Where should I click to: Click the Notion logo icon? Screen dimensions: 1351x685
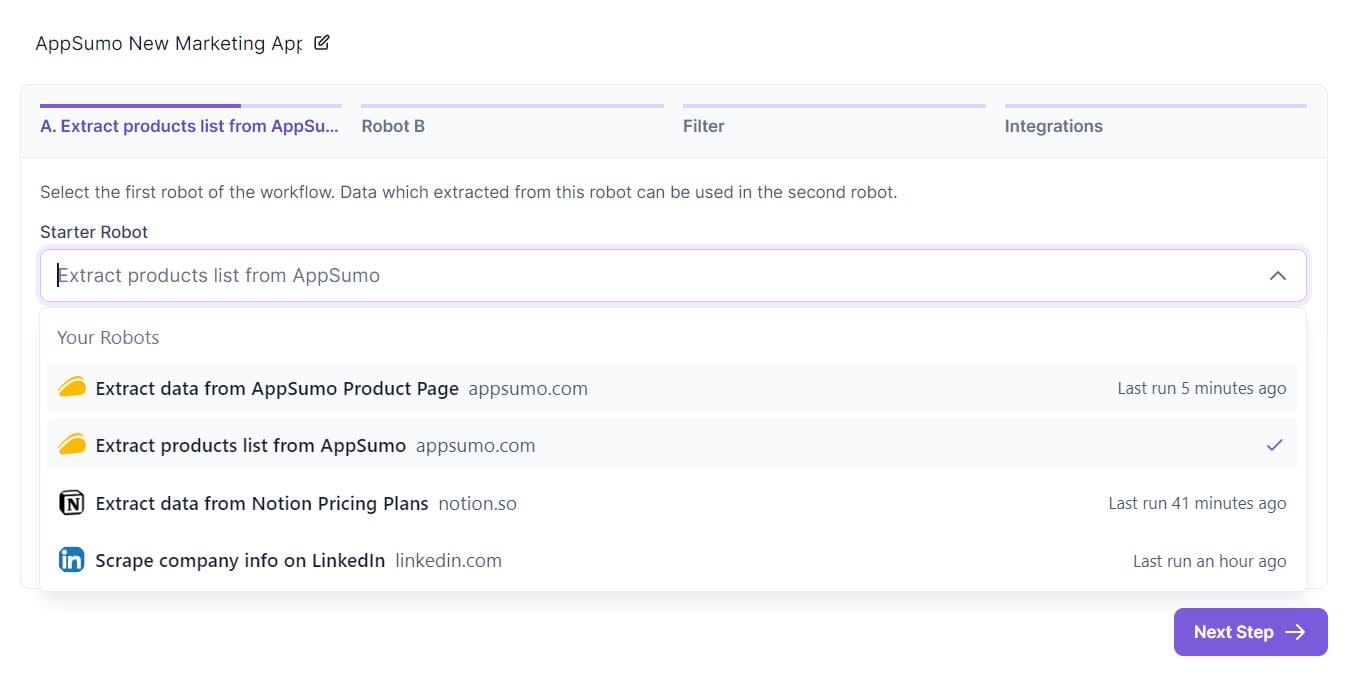tap(72, 503)
